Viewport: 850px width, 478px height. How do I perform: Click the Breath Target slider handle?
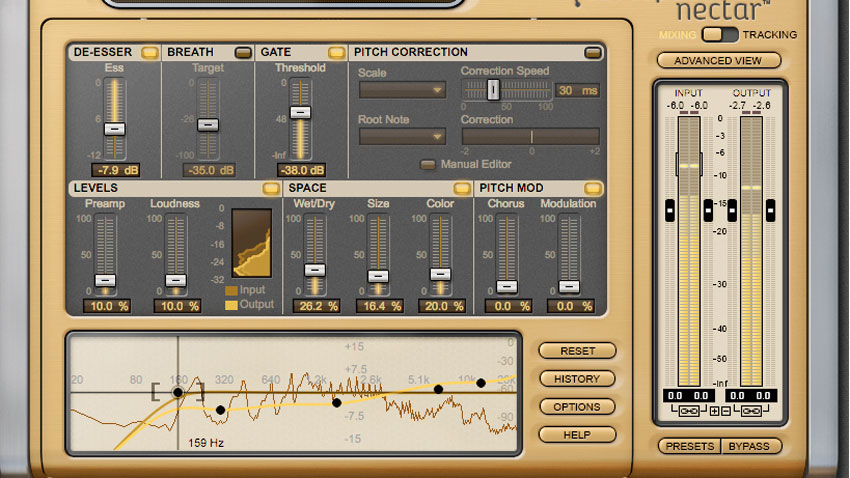[x=208, y=125]
